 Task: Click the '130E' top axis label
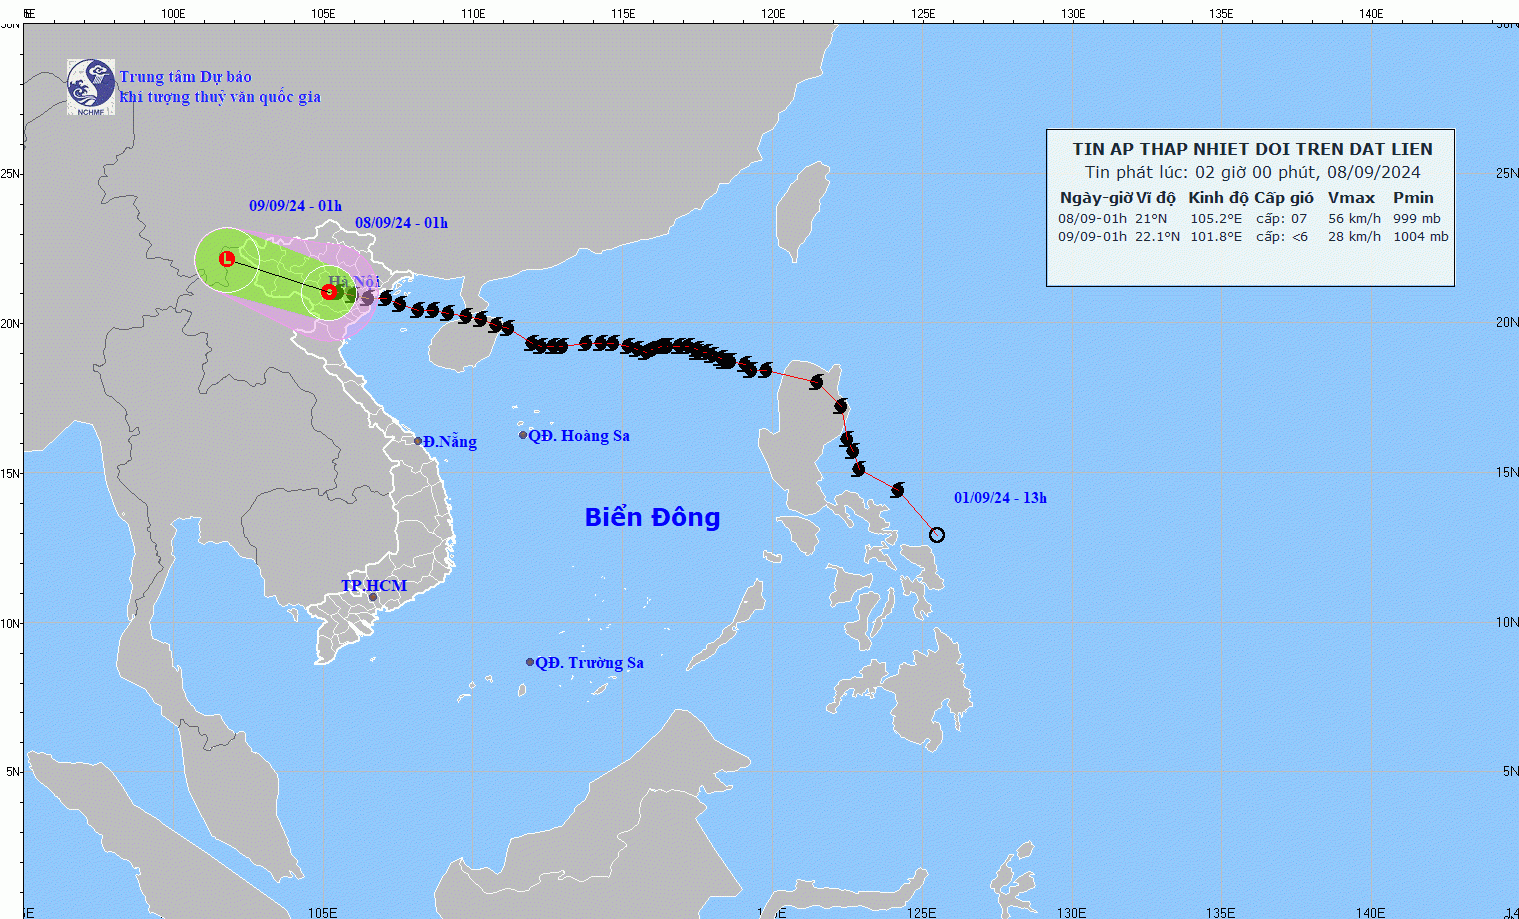point(1072,14)
